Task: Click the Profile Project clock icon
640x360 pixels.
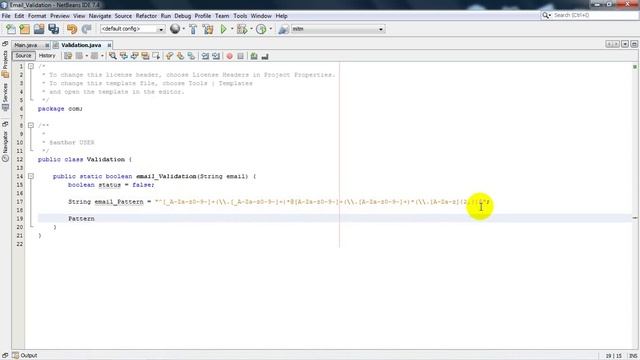Action: tap(261, 29)
